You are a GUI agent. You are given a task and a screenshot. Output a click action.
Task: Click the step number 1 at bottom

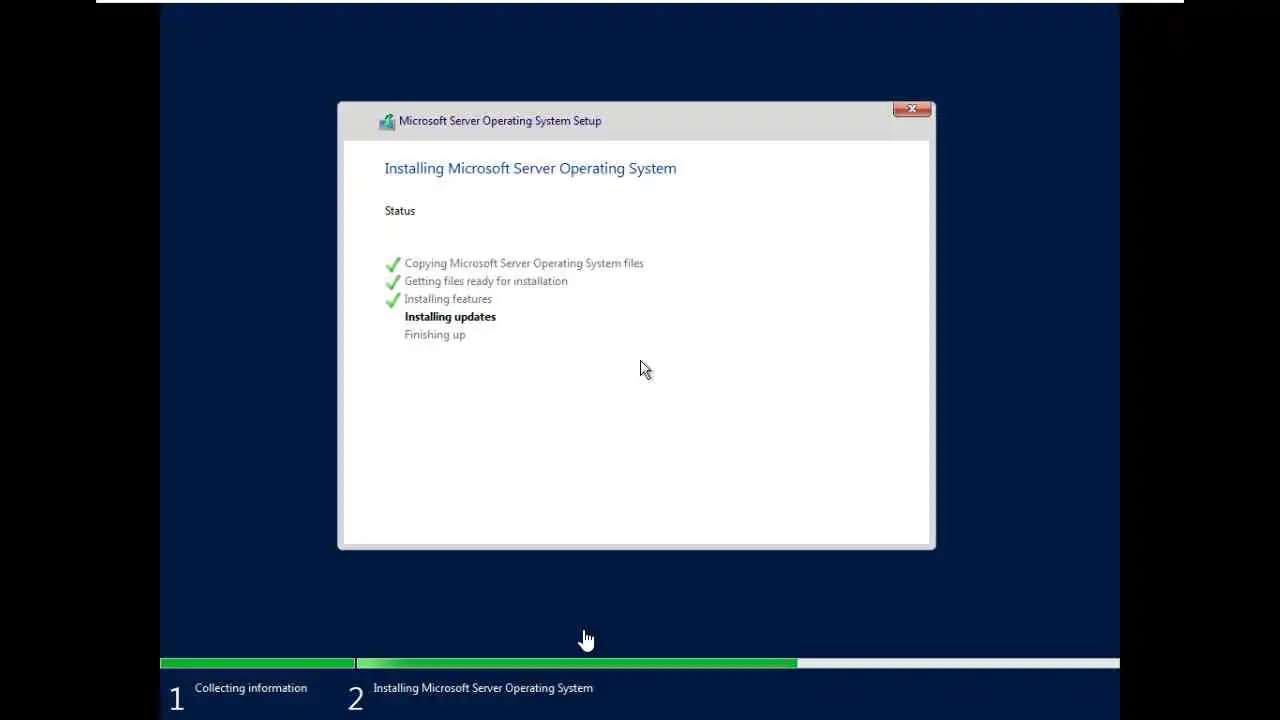tap(176, 699)
